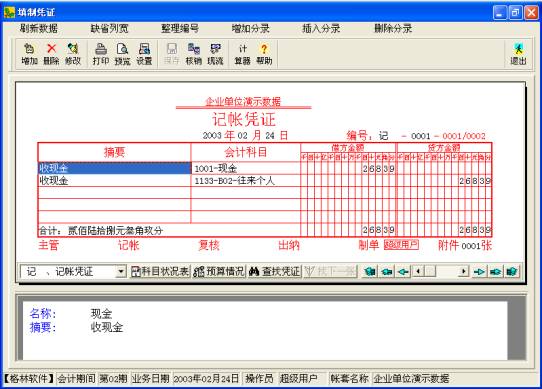The height and width of the screenshot is (389, 542).
Task: Open 帮助 help question-mark icon
Action: pos(264,54)
